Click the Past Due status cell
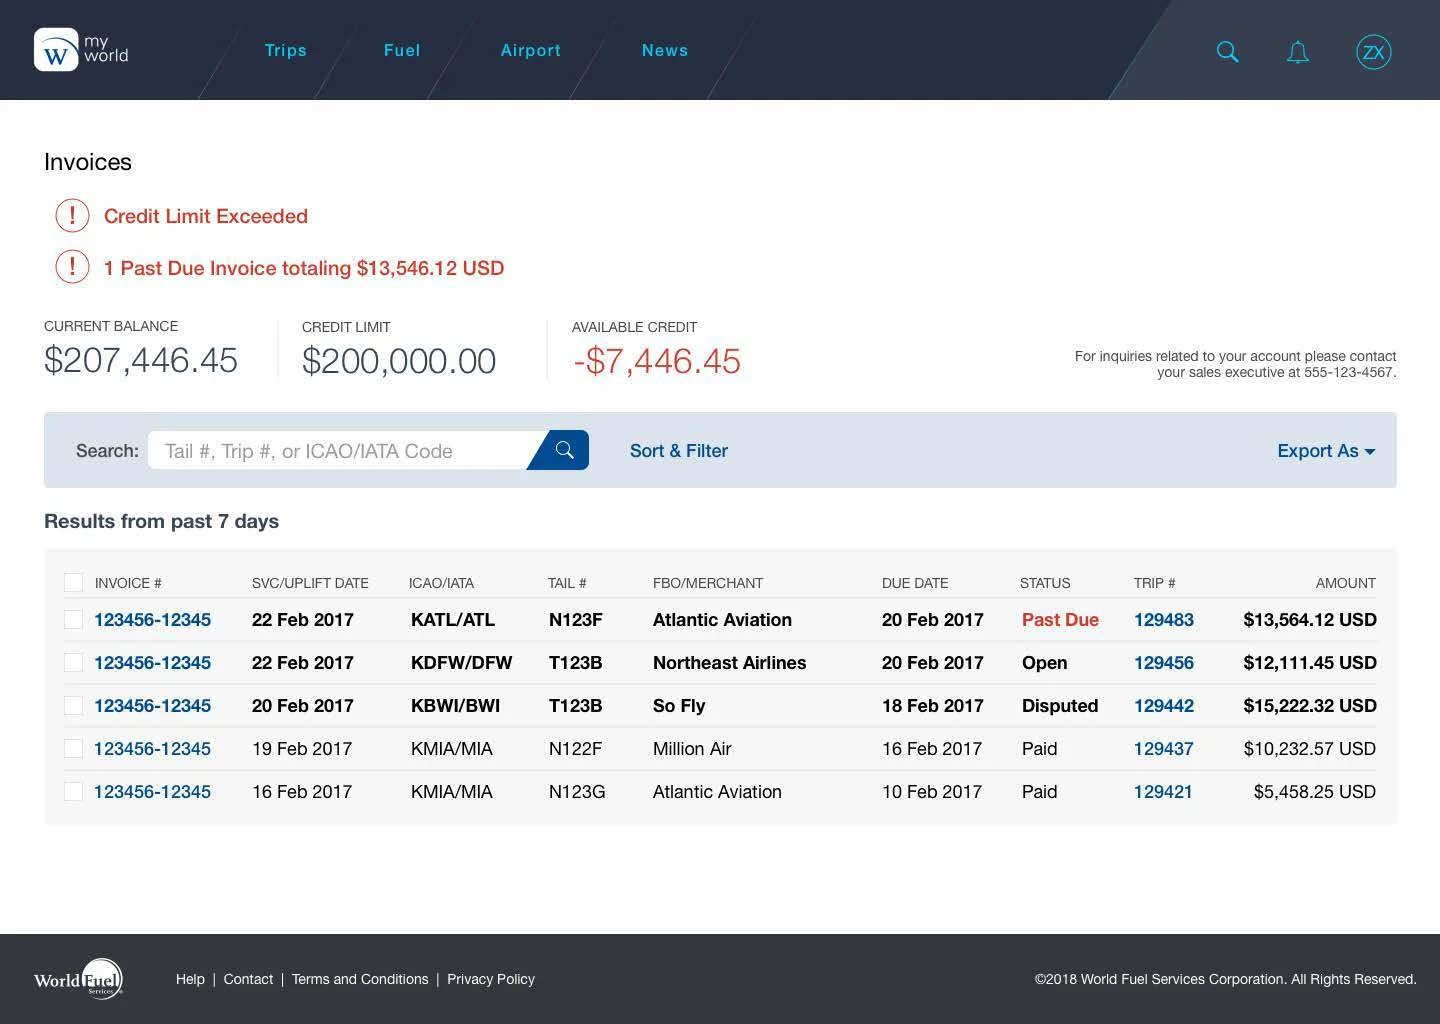 [1060, 620]
